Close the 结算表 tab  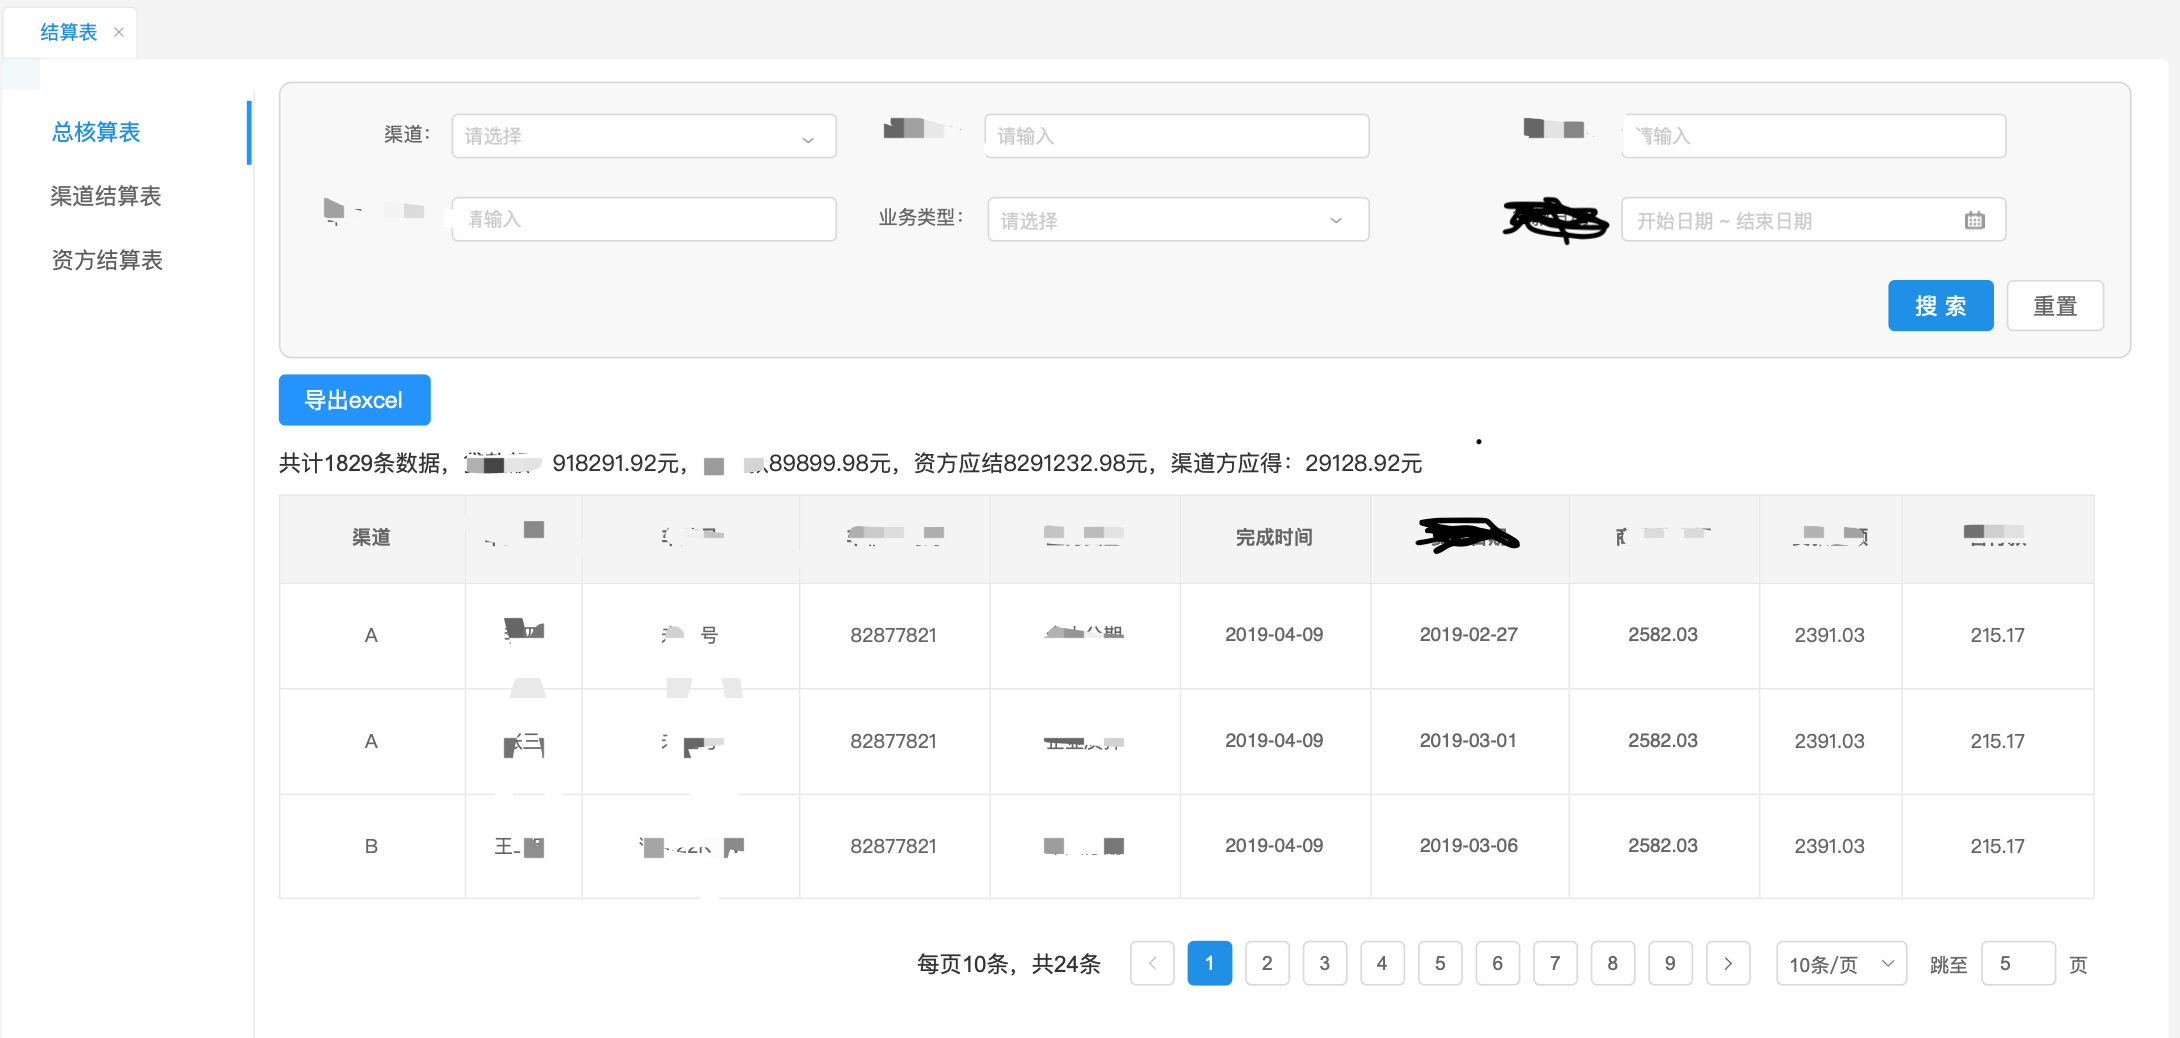[x=118, y=31]
